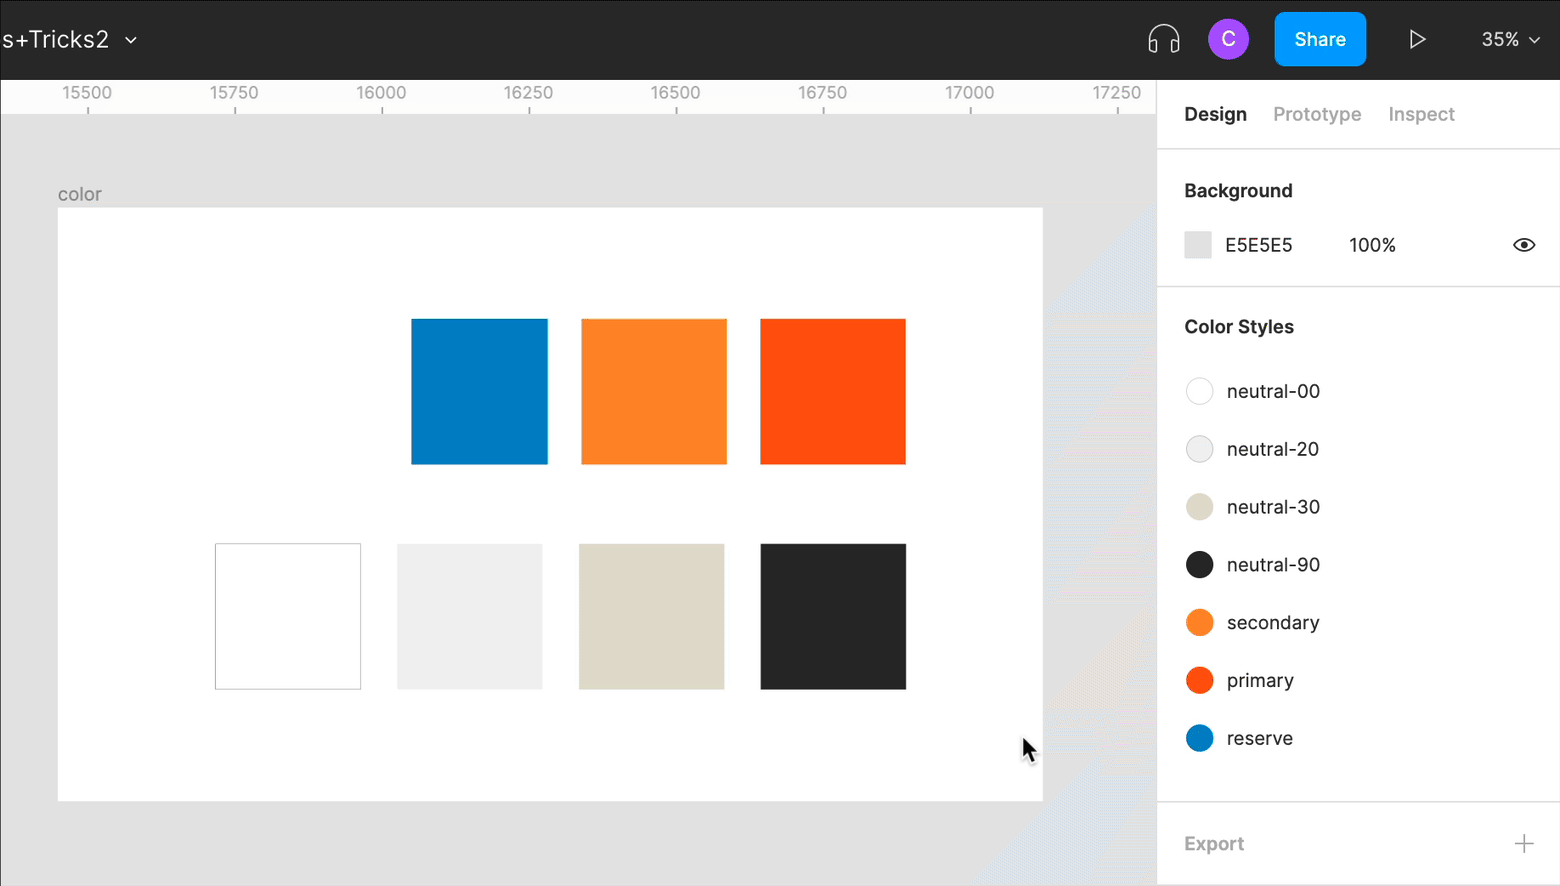Select the neutral-00 color style circle
The image size is (1560, 886).
tap(1199, 391)
